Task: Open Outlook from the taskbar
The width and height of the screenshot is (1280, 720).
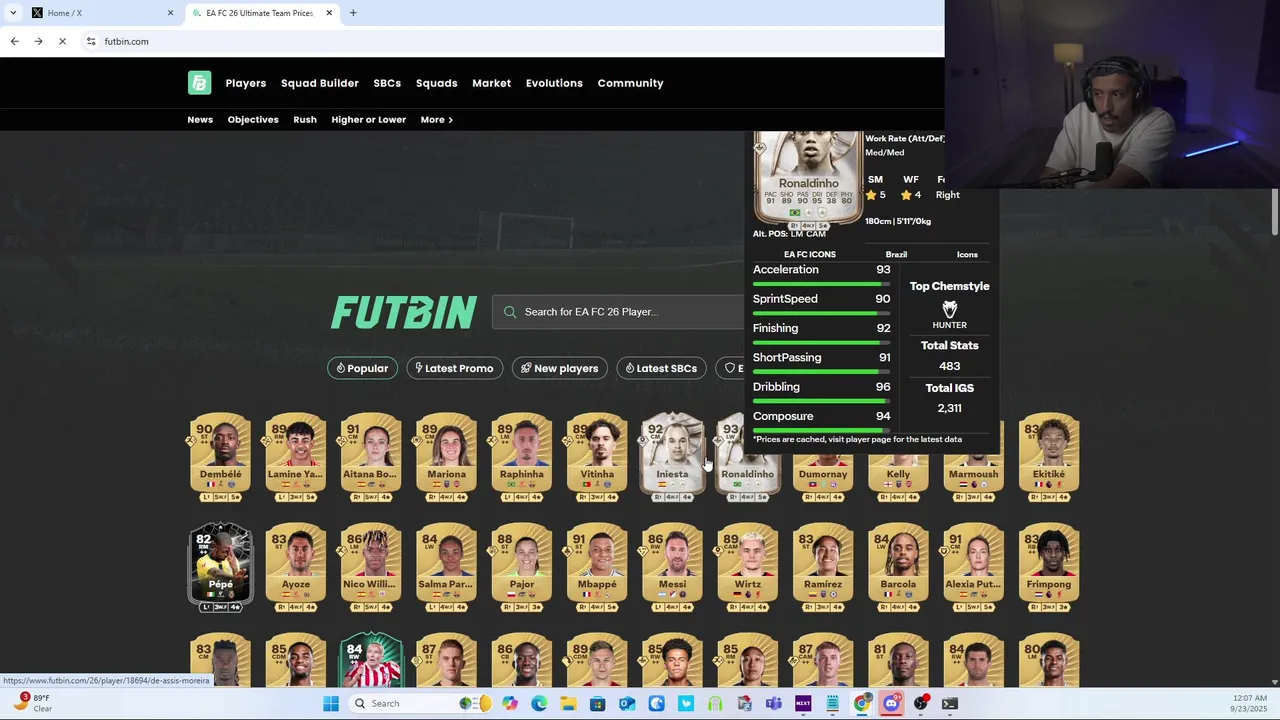Action: click(x=627, y=703)
